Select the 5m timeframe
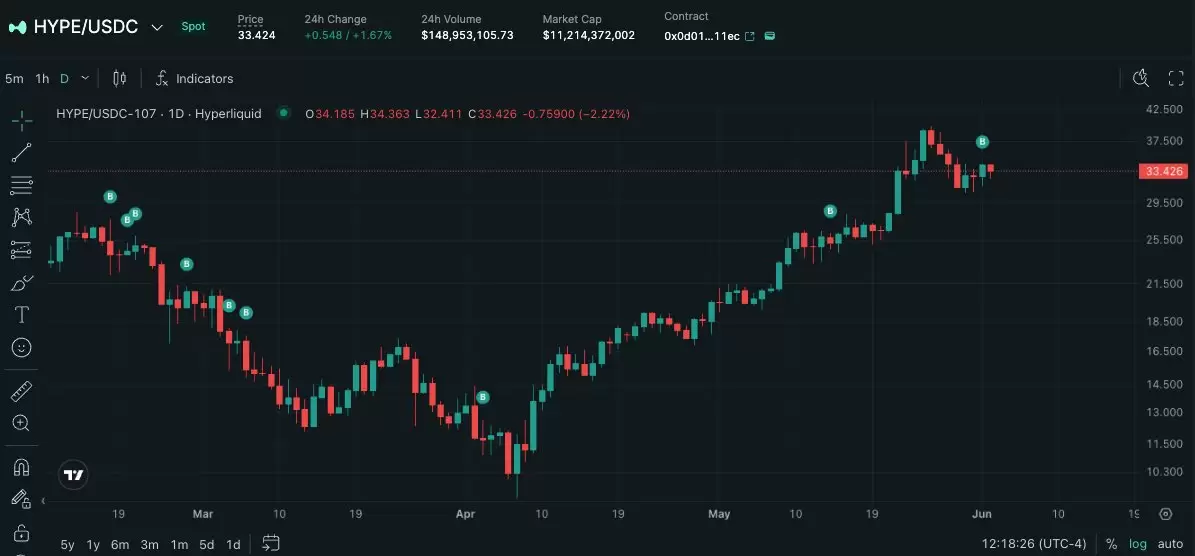Viewport: 1195px width, 556px height. tap(14, 78)
